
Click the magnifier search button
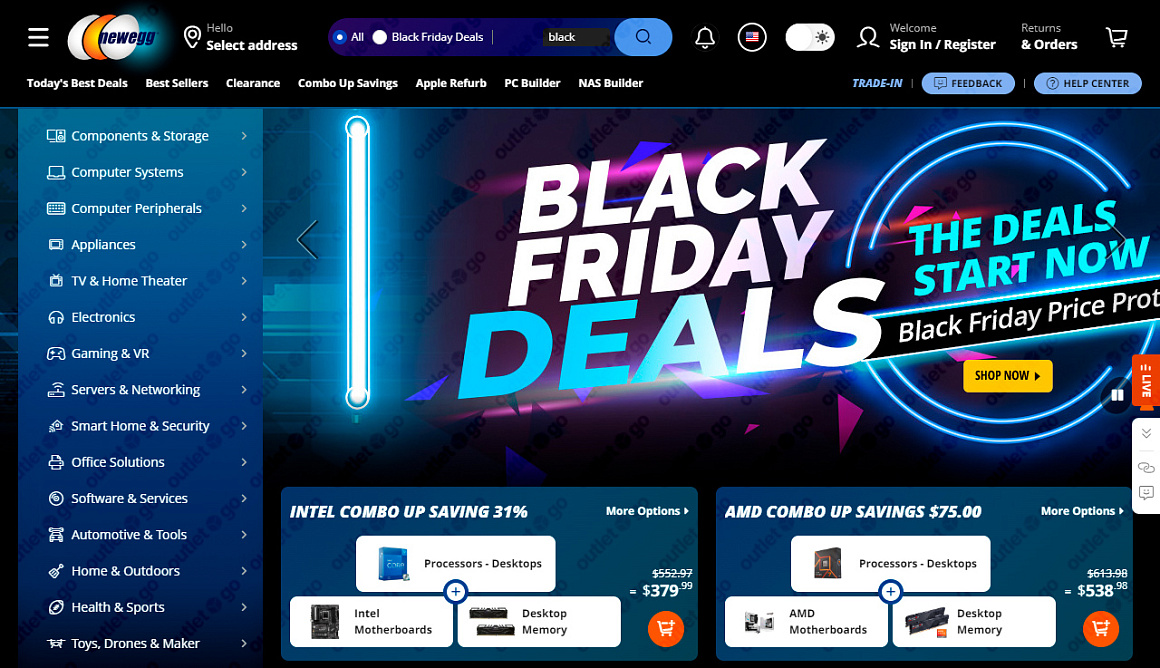643,37
